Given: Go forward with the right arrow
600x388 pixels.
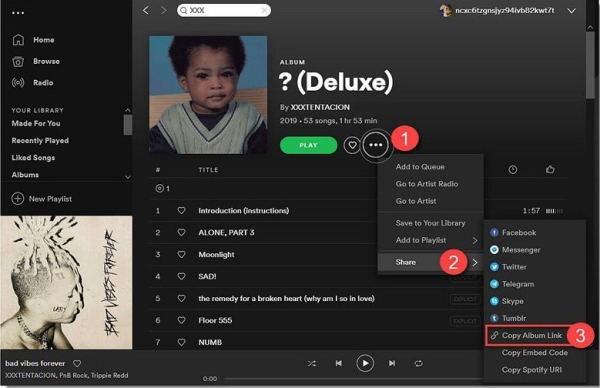Looking at the screenshot, I should [163, 10].
